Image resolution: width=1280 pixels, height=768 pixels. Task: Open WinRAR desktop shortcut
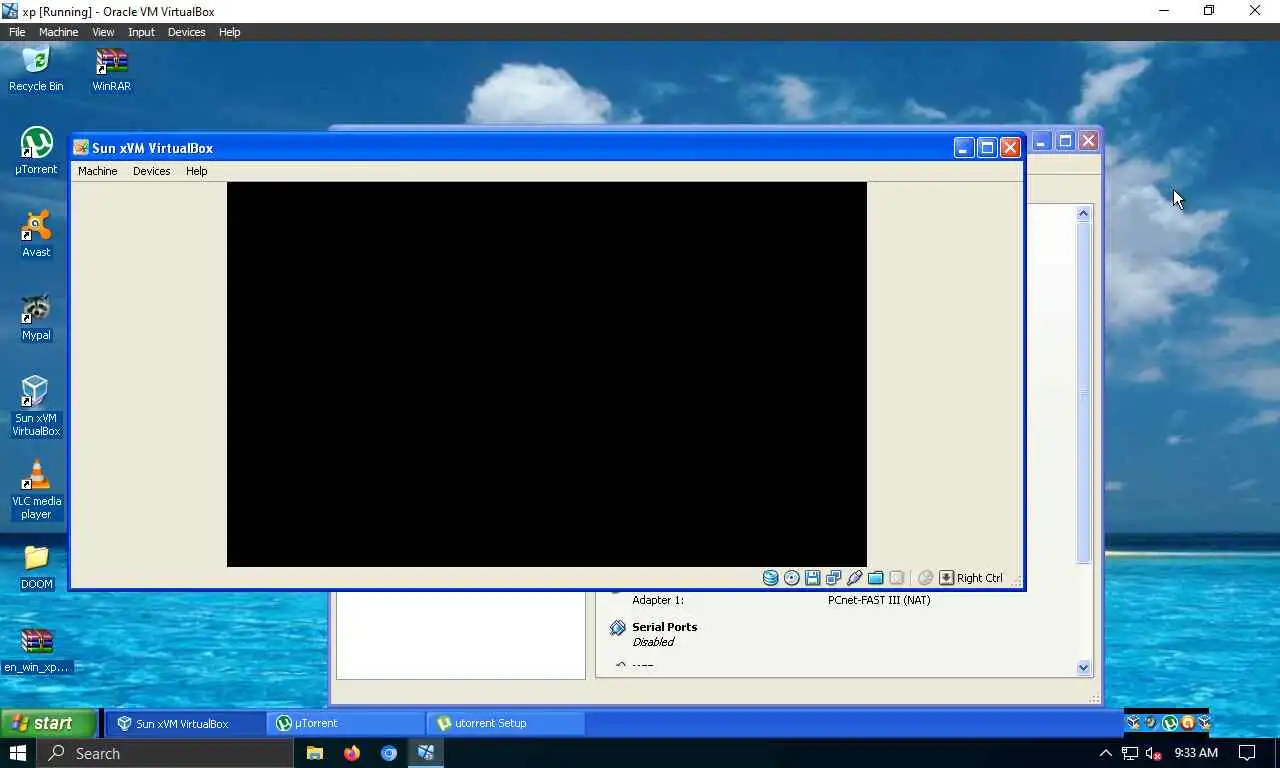click(x=111, y=69)
